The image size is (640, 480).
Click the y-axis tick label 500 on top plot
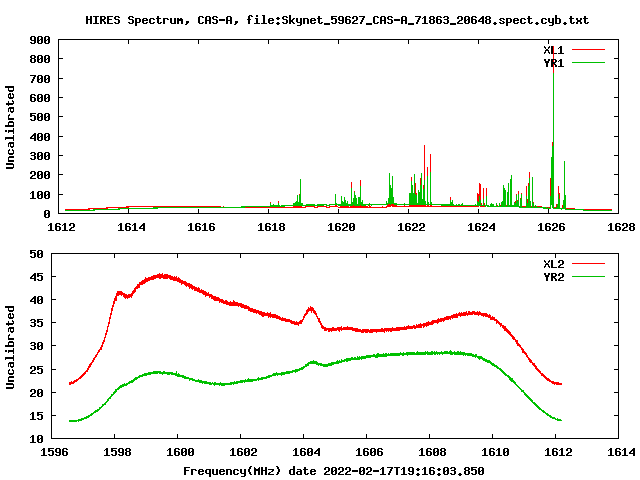coord(40,117)
